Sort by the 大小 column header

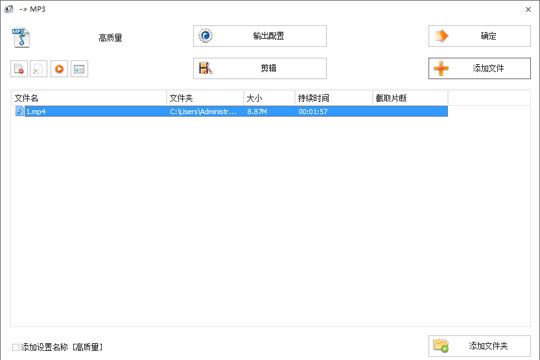(x=269, y=98)
